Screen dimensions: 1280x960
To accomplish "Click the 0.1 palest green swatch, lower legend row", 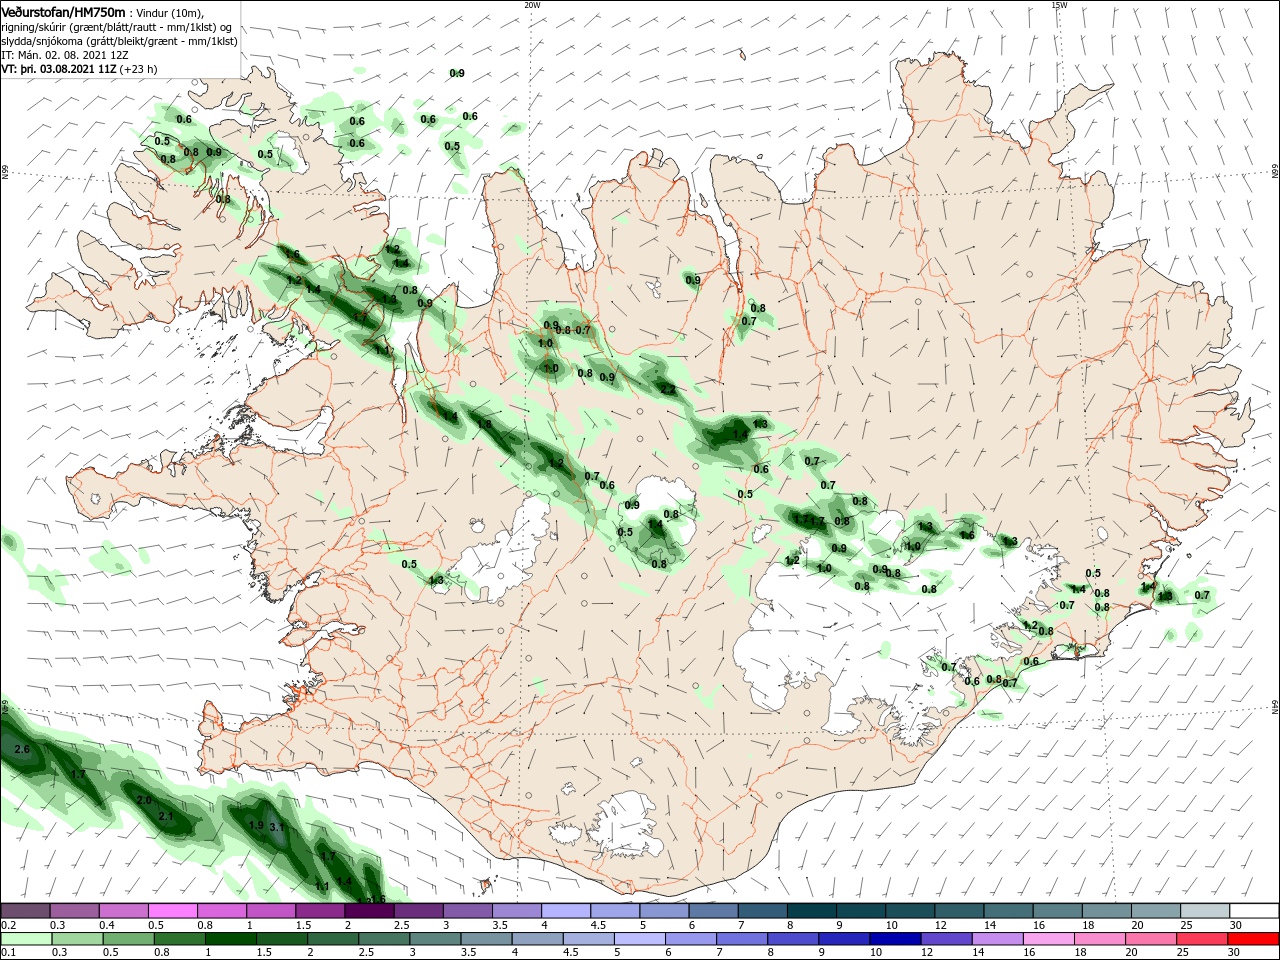I will [26, 939].
